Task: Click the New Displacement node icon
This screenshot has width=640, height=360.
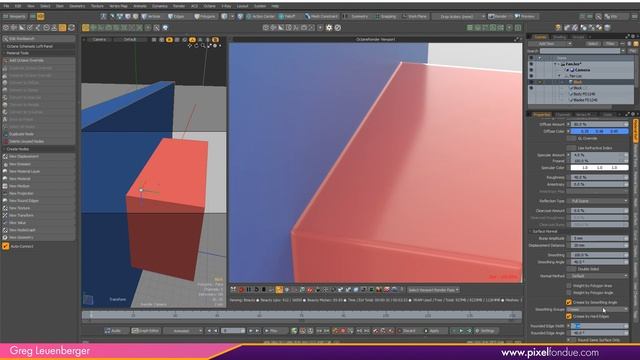Action: [5, 157]
